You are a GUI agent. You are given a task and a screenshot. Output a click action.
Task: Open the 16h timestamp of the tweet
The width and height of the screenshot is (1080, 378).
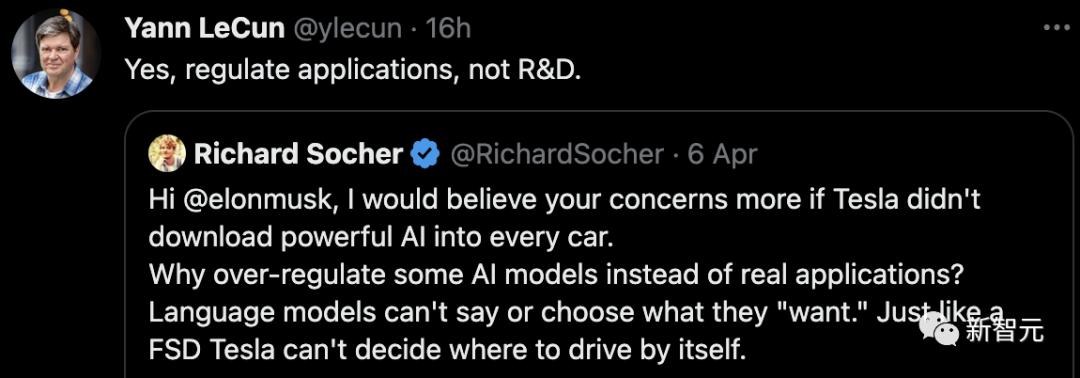point(448,28)
